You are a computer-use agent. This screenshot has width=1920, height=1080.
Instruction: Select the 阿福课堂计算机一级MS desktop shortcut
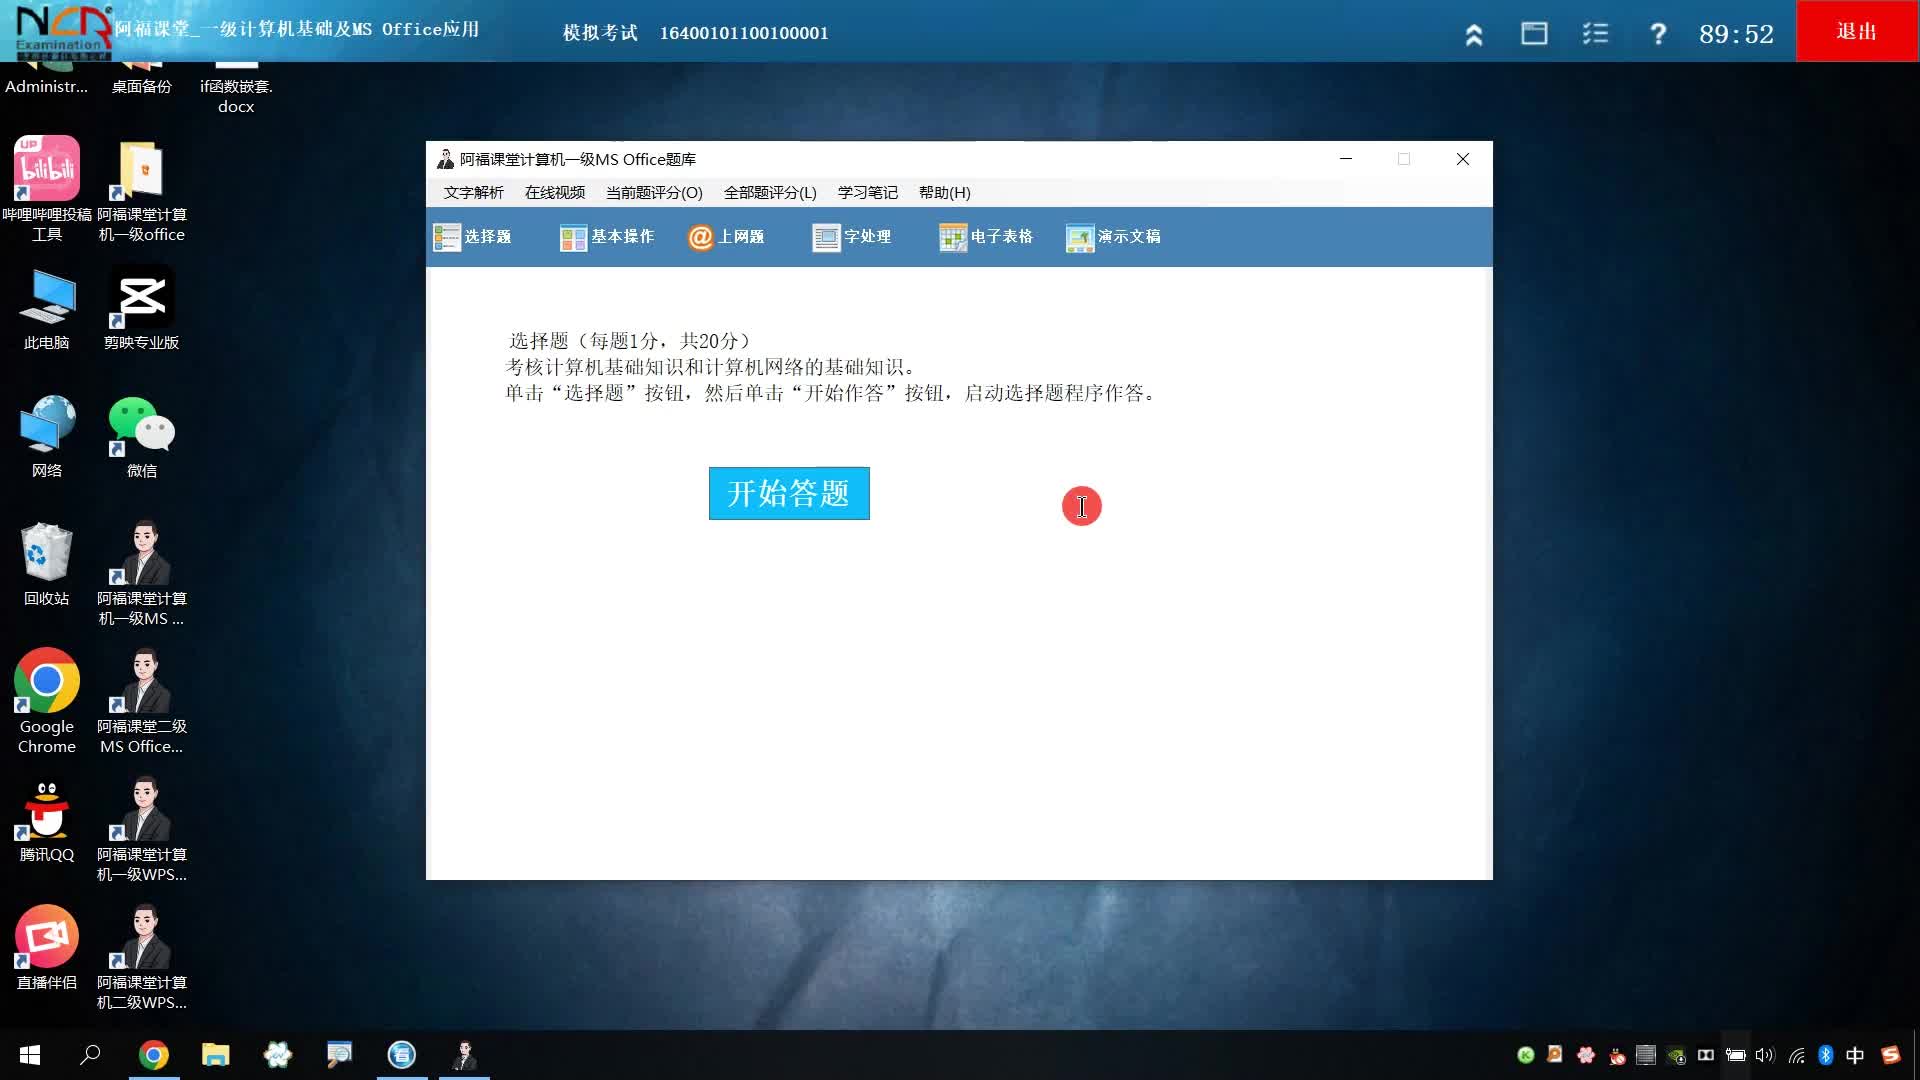[142, 573]
